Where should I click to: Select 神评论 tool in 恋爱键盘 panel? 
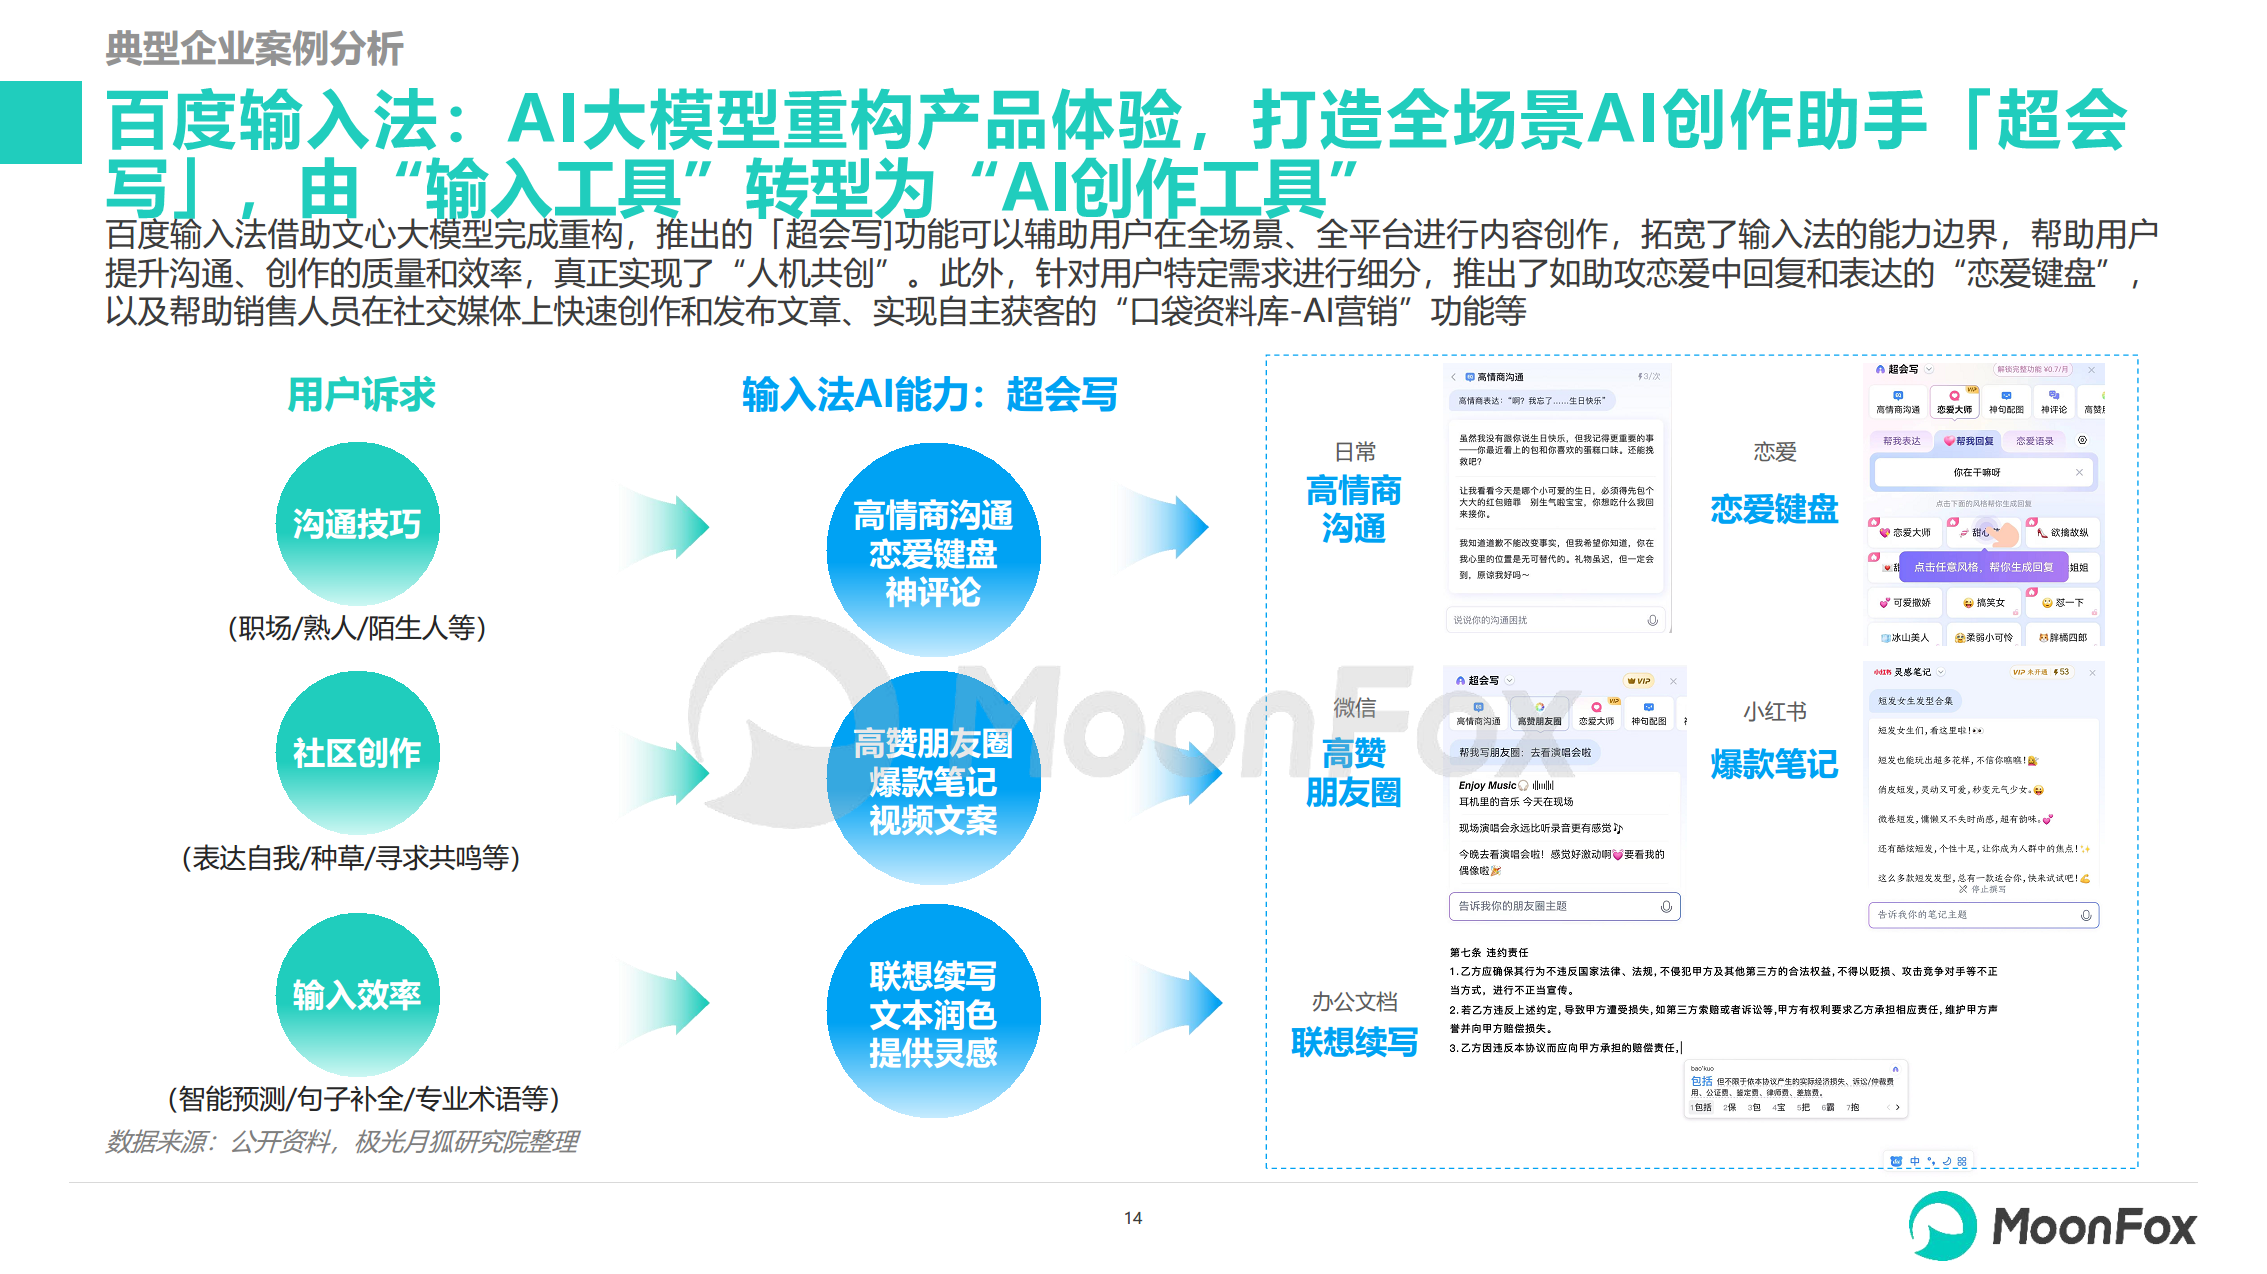coord(2053,402)
